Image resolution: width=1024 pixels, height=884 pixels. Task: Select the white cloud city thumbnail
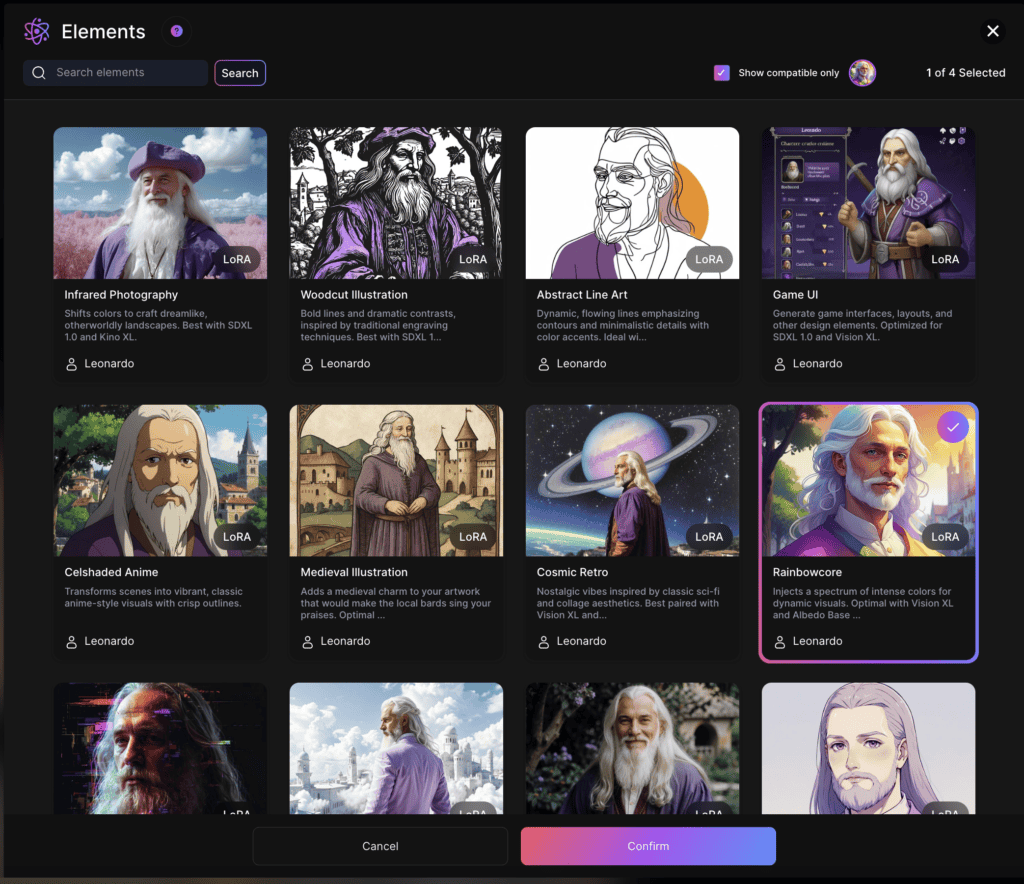(396, 748)
